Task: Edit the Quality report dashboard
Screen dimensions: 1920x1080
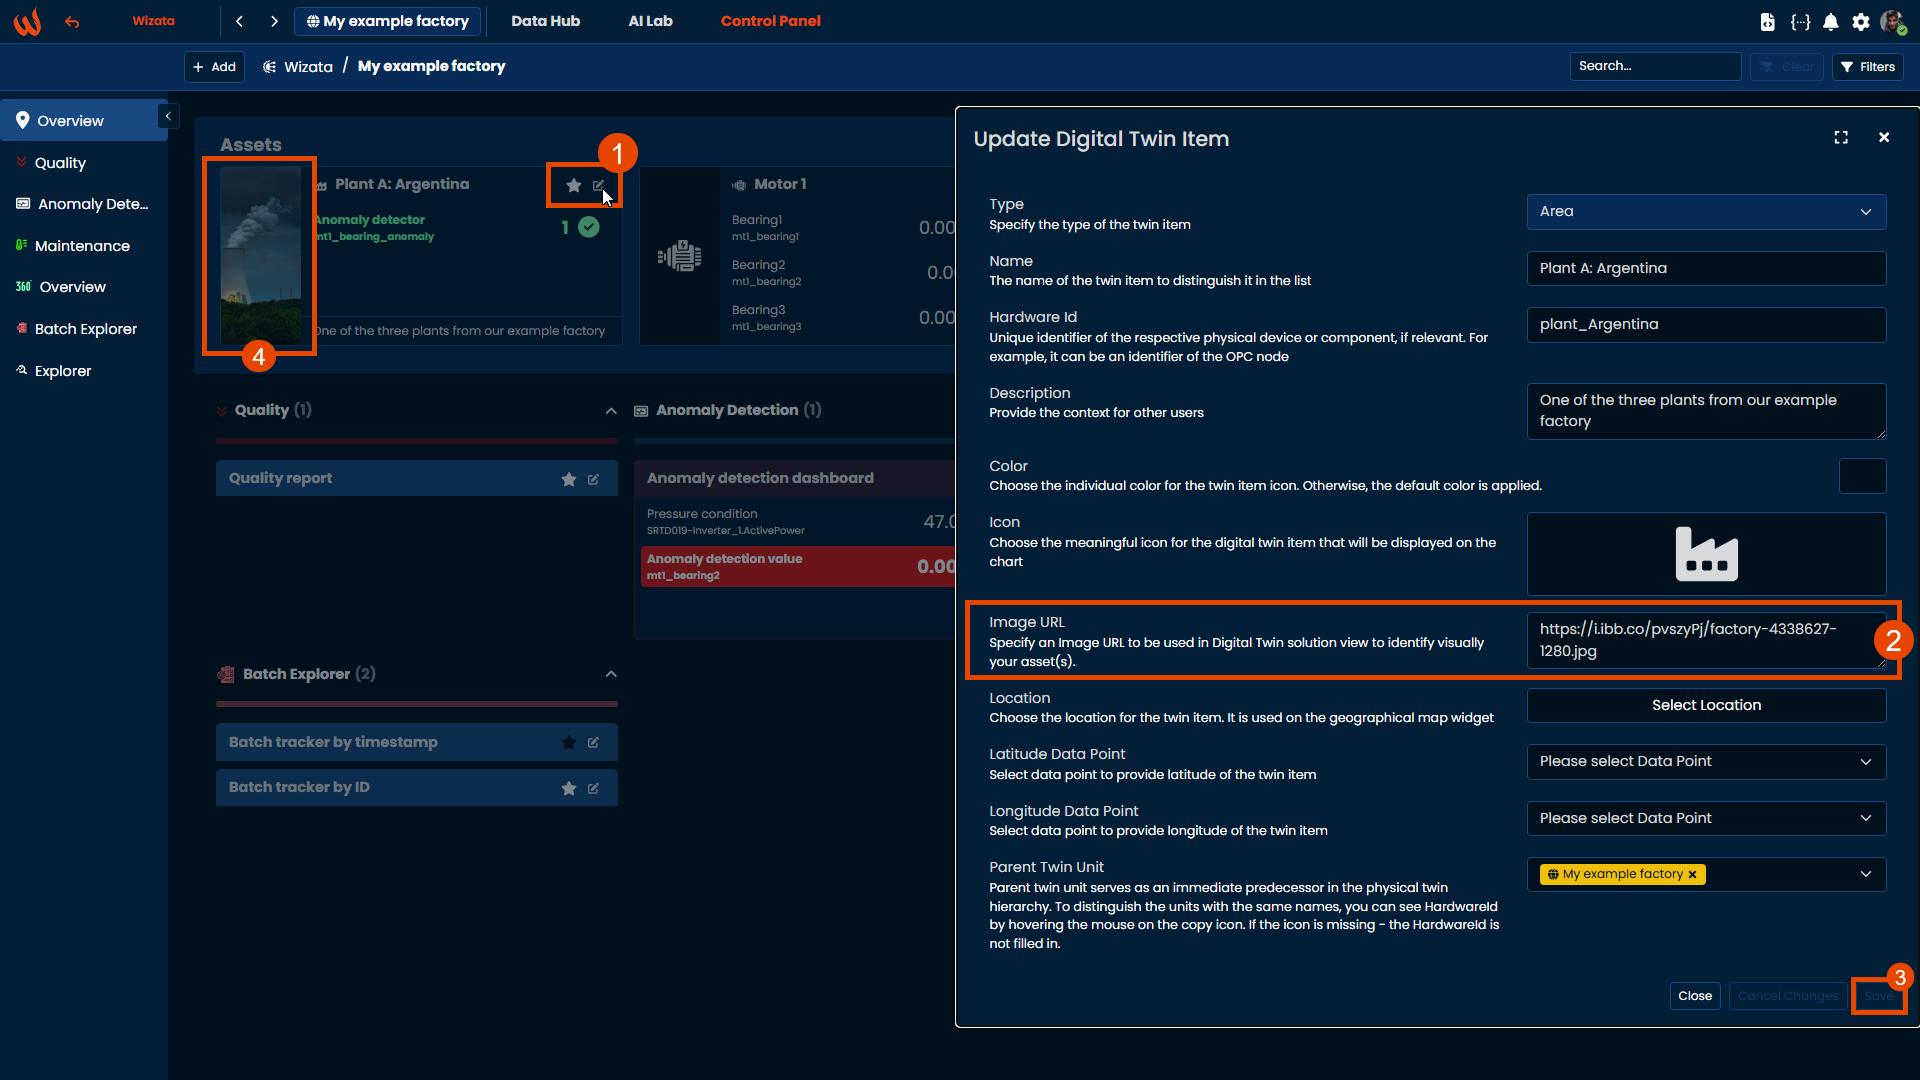Action: pos(593,479)
